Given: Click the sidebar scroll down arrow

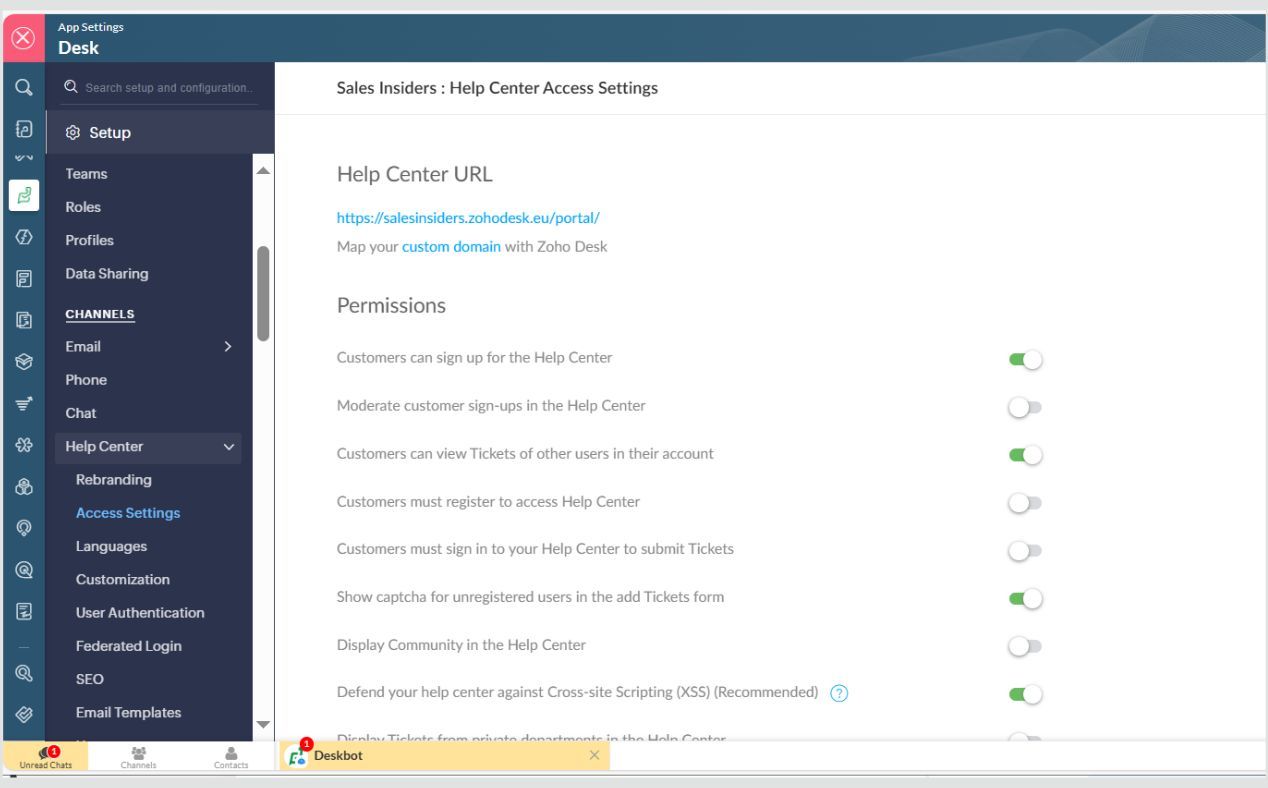Looking at the screenshot, I should click(x=264, y=724).
